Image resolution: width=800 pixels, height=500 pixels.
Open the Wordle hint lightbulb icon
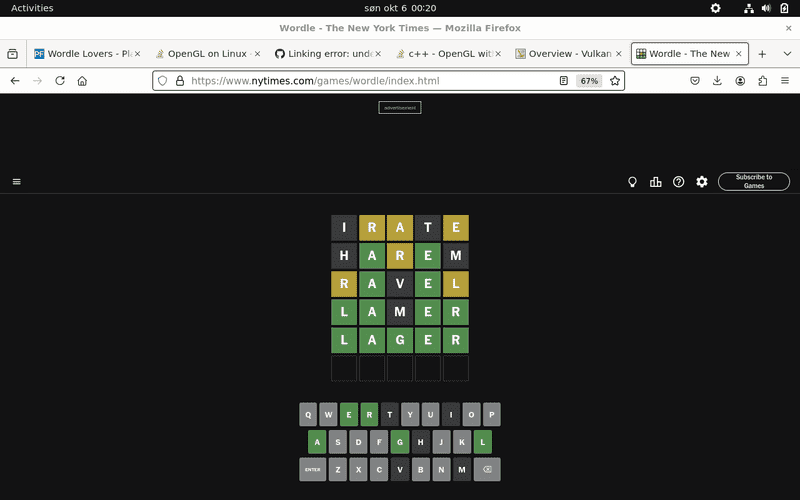click(632, 182)
